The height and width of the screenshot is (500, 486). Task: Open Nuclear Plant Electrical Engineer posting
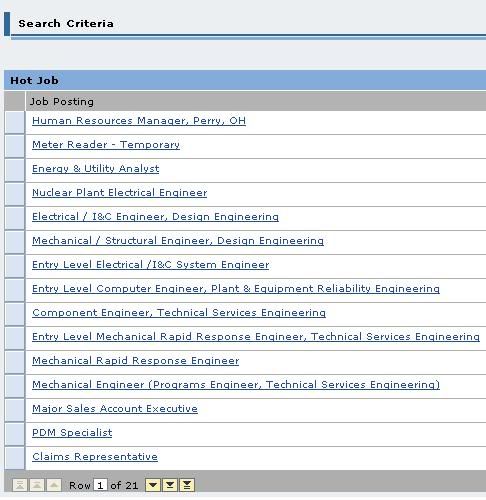click(120, 193)
